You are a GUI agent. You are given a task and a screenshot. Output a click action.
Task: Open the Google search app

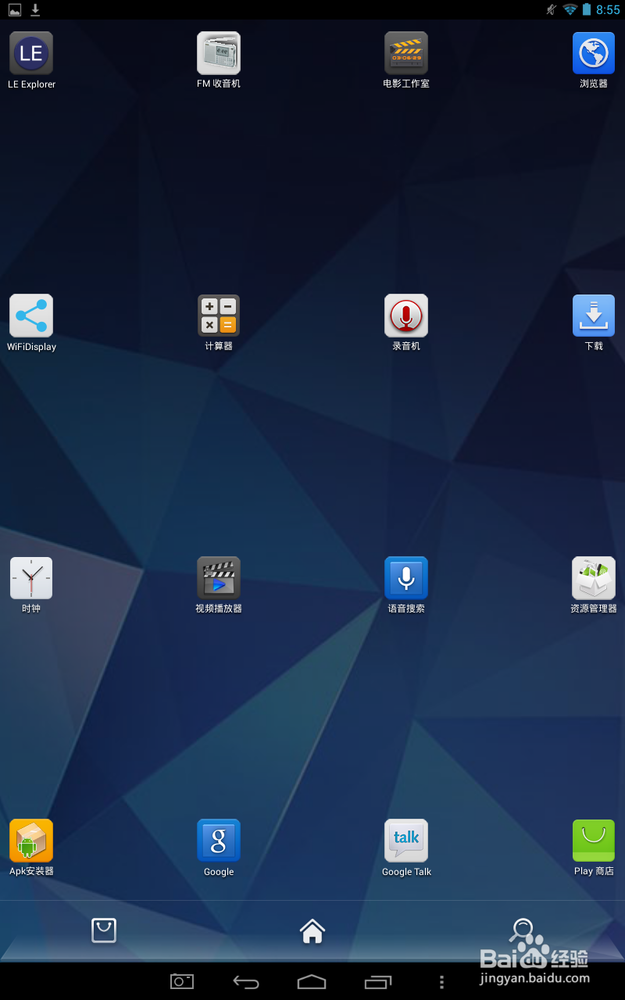click(219, 841)
